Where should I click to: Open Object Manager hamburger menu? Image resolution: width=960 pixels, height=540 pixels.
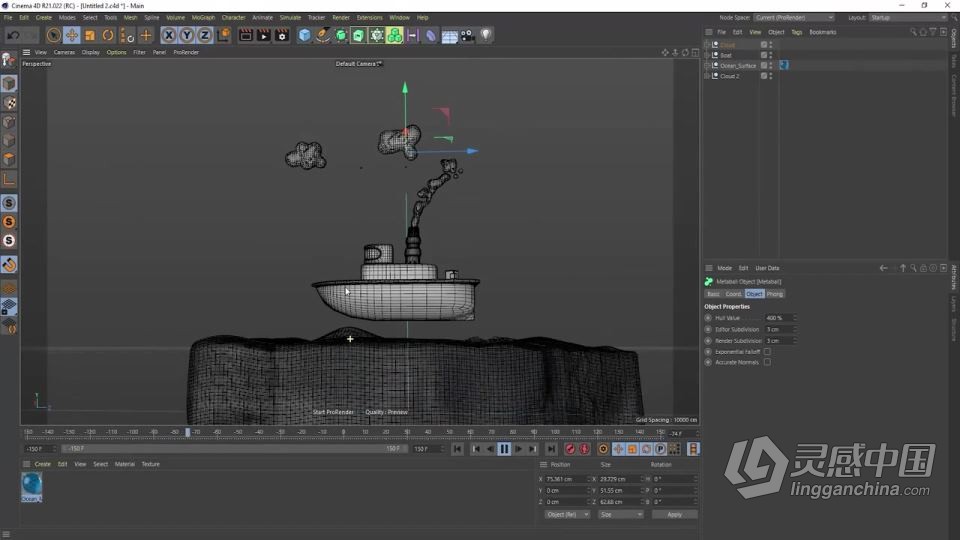pos(708,32)
